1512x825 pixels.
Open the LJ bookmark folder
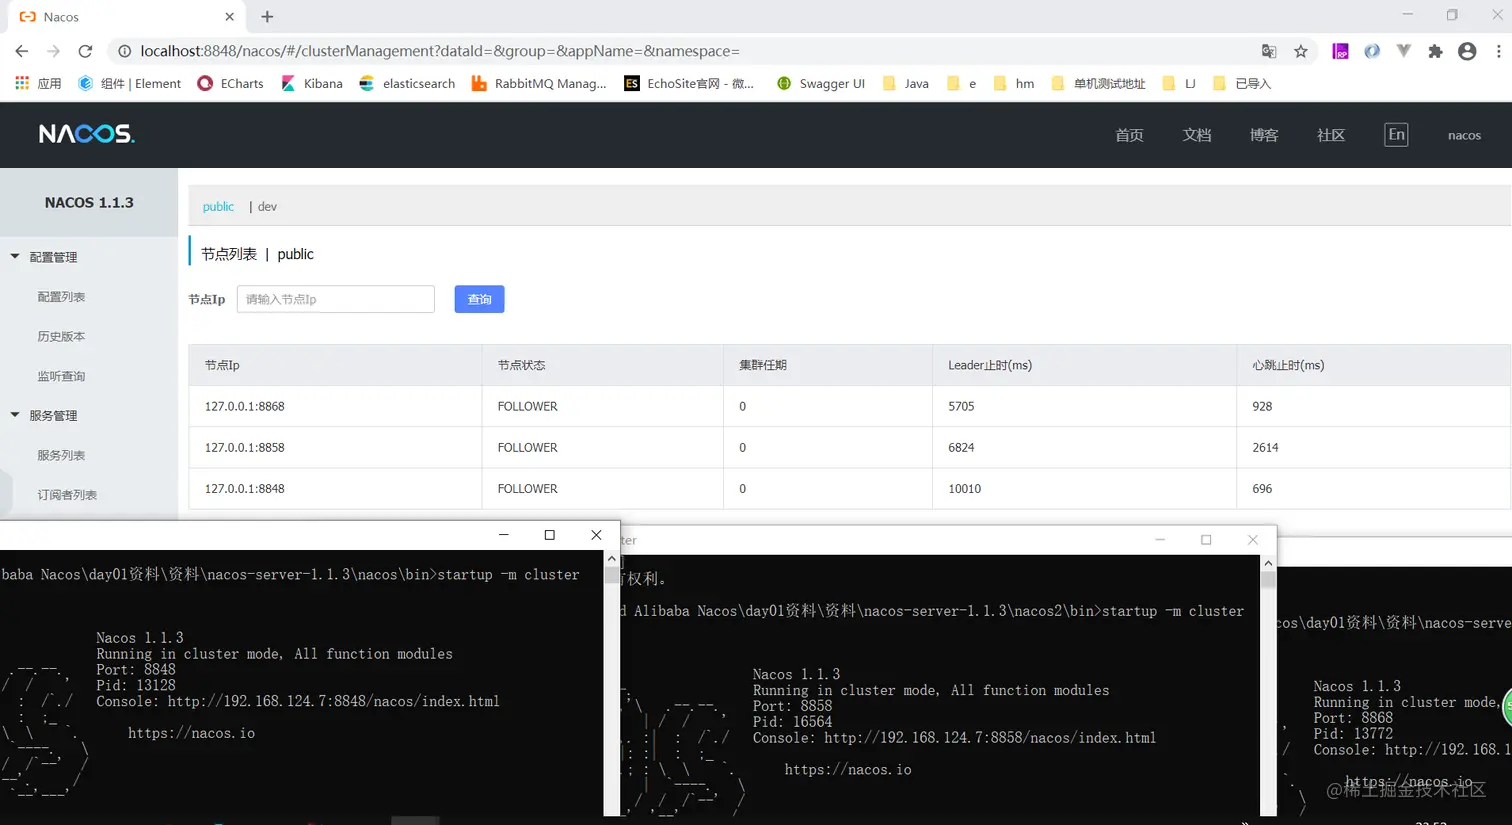tap(1179, 84)
